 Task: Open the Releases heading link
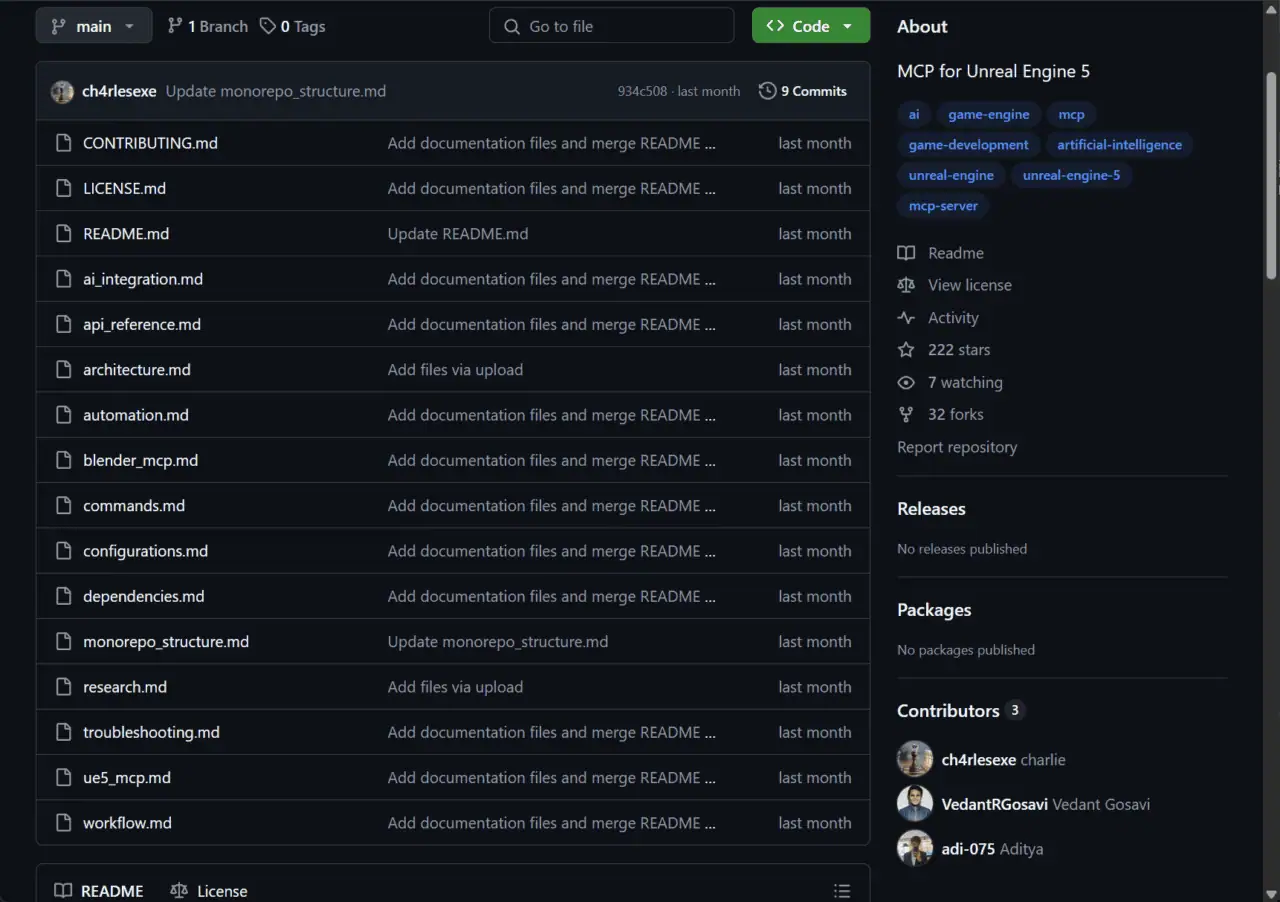coord(931,509)
